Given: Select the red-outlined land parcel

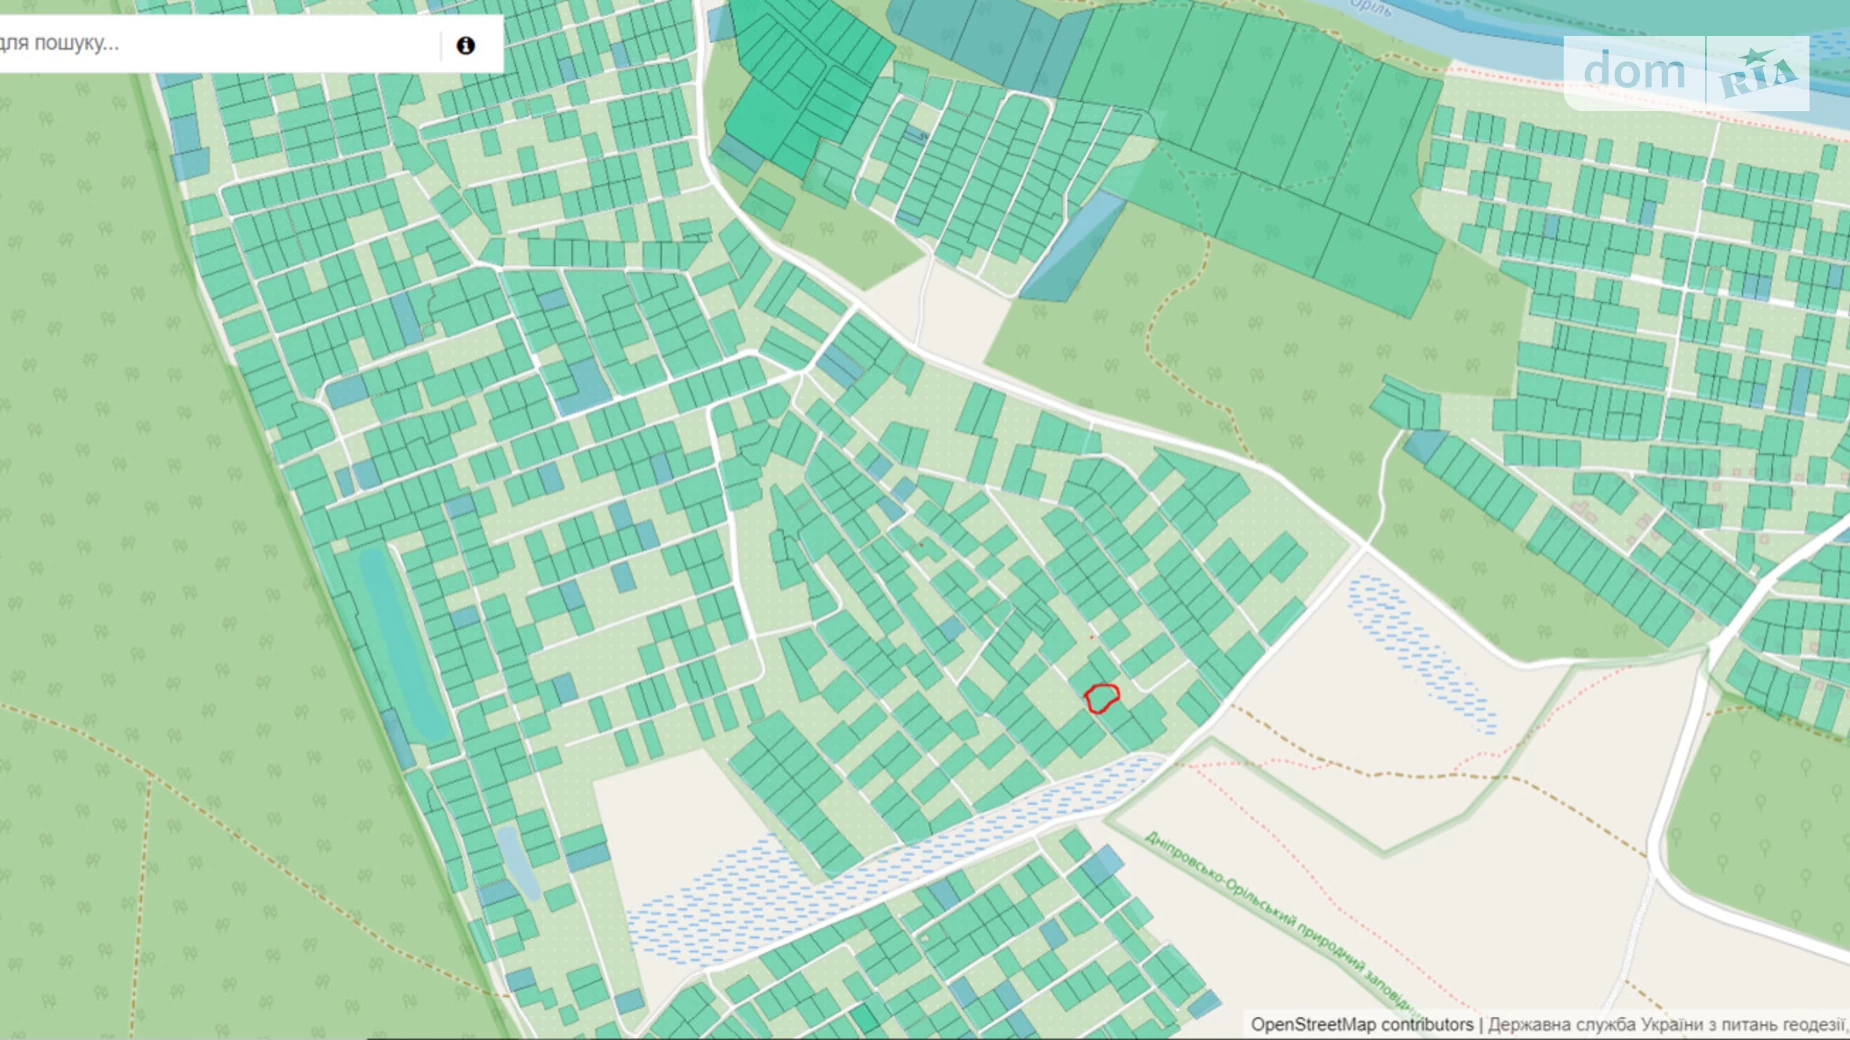Looking at the screenshot, I should tap(1101, 698).
